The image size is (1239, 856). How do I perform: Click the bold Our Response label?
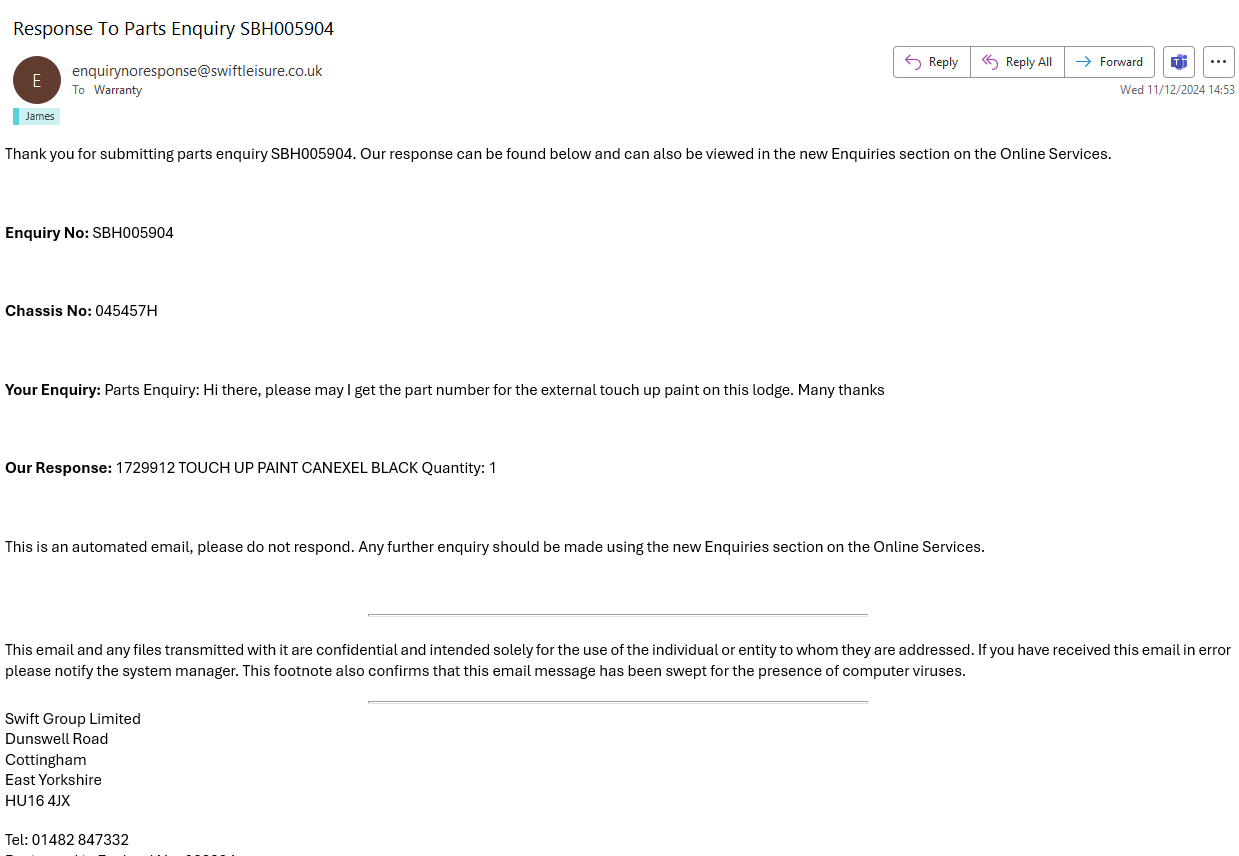58,468
